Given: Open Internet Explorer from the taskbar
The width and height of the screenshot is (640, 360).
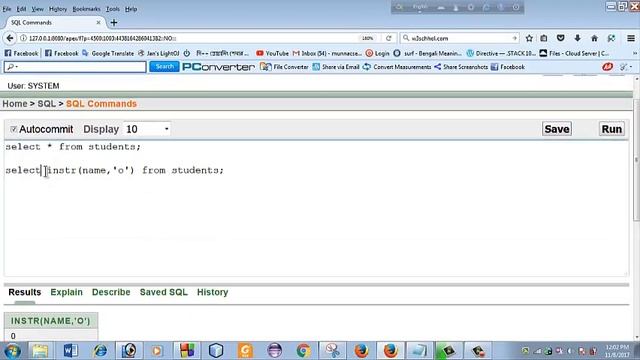Looking at the screenshot, I should click(100, 351).
